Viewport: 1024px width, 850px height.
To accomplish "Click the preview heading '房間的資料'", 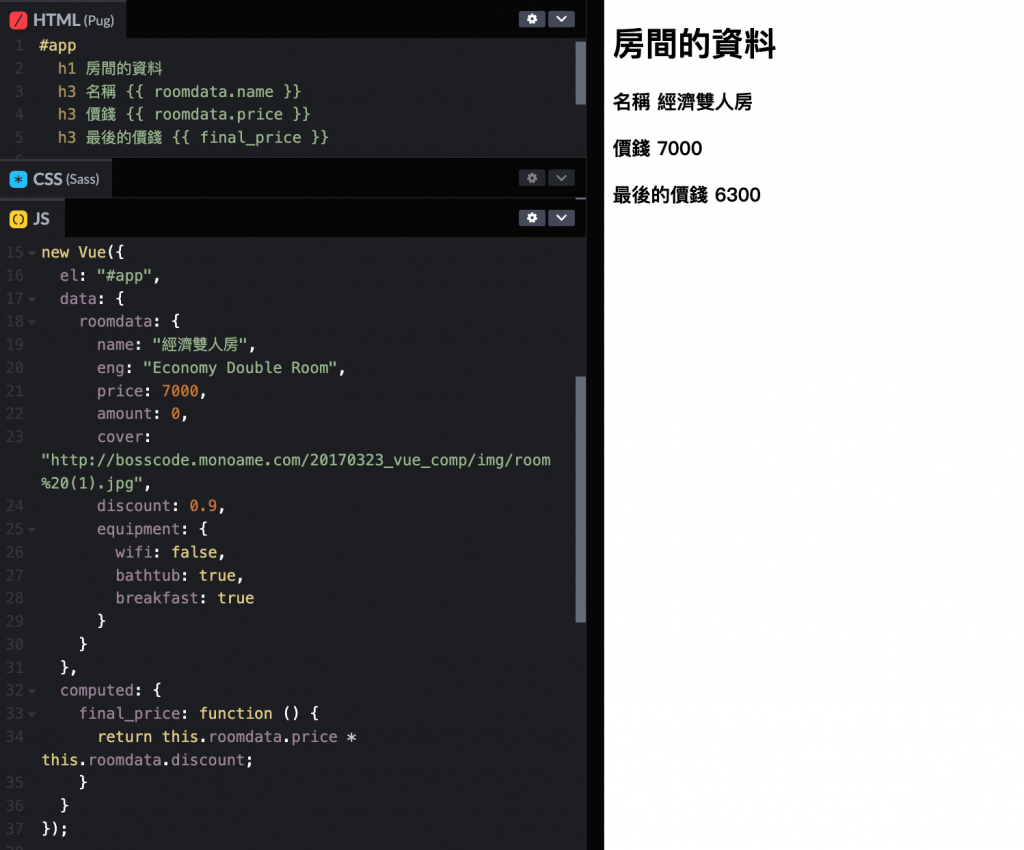I will [694, 44].
